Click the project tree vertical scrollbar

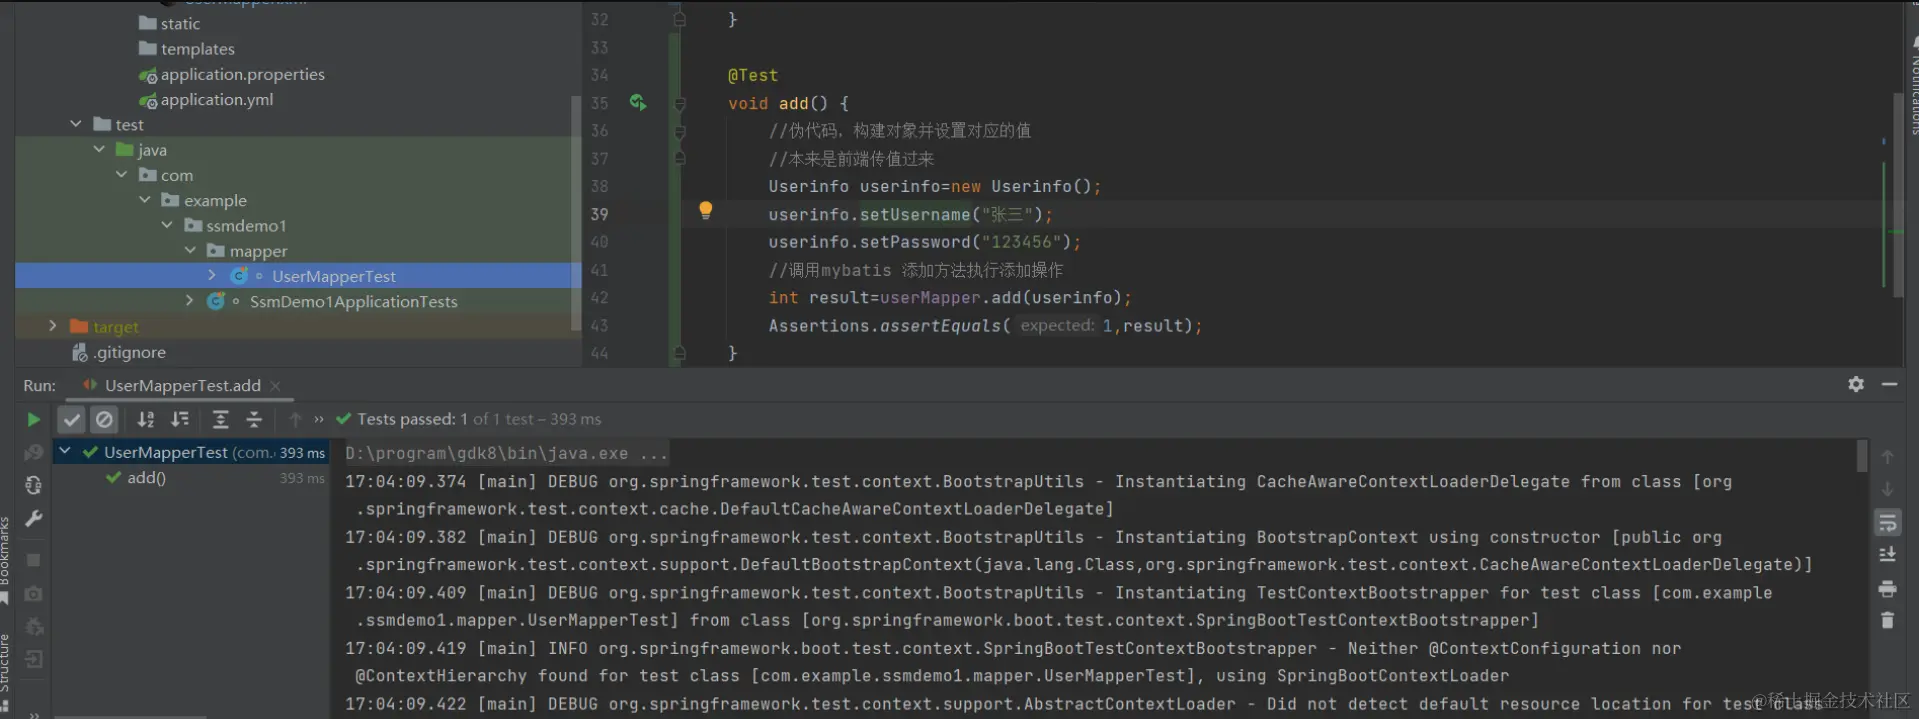575,213
